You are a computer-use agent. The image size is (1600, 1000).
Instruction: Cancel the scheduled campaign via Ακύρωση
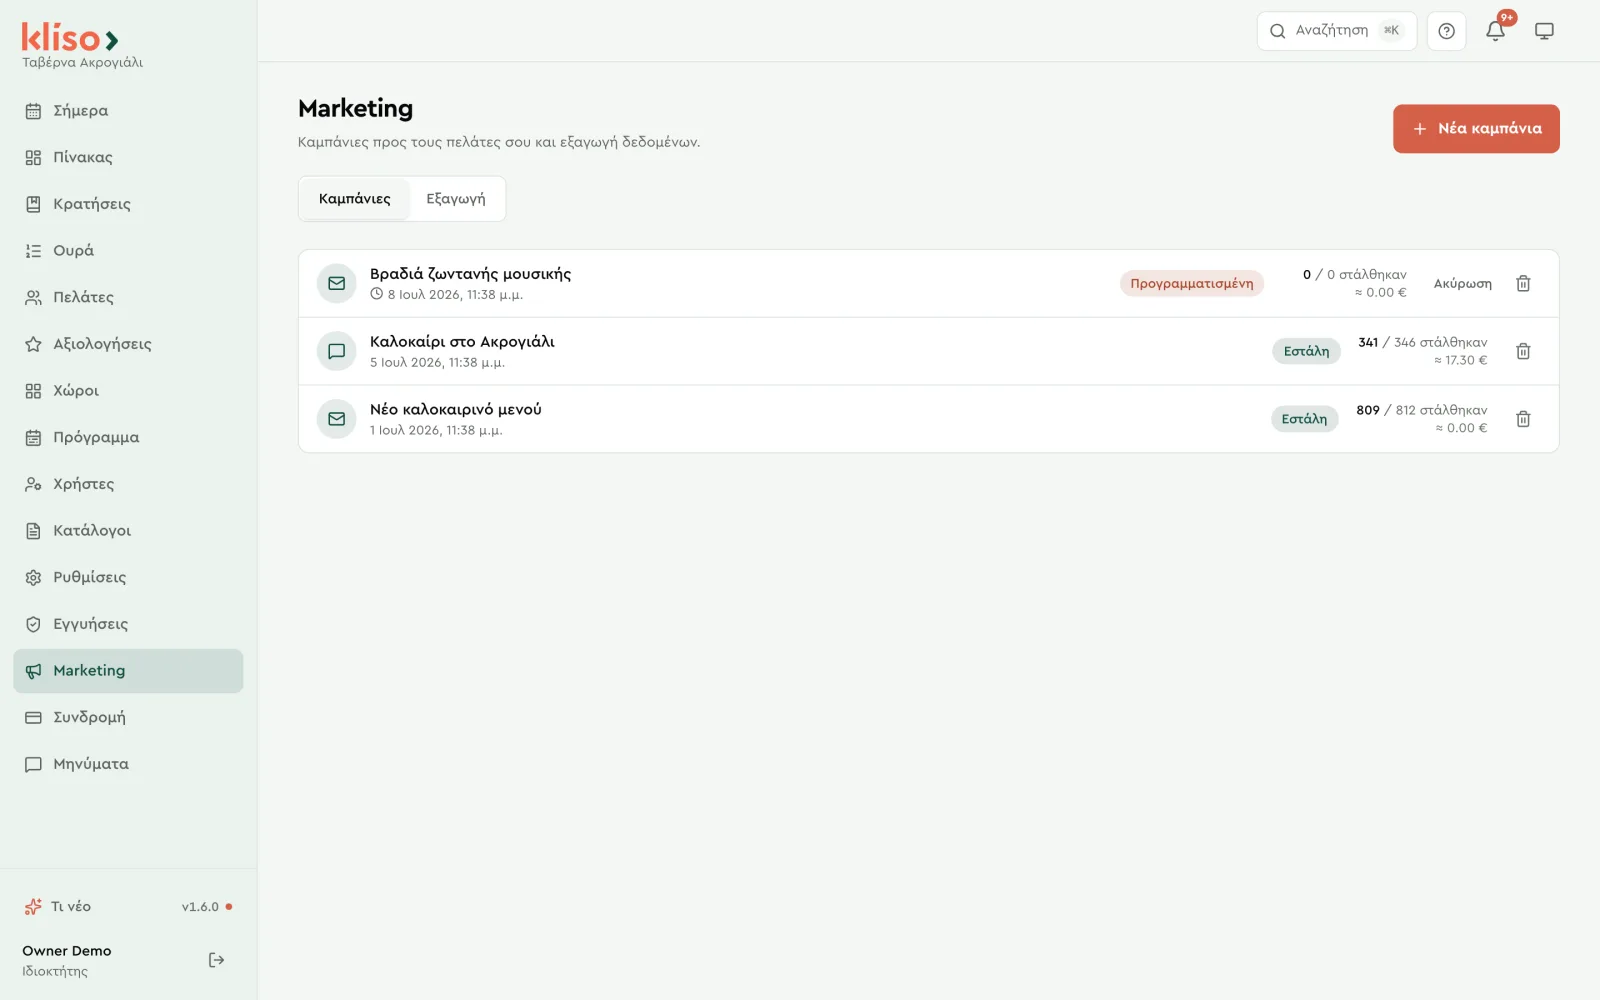tap(1462, 284)
